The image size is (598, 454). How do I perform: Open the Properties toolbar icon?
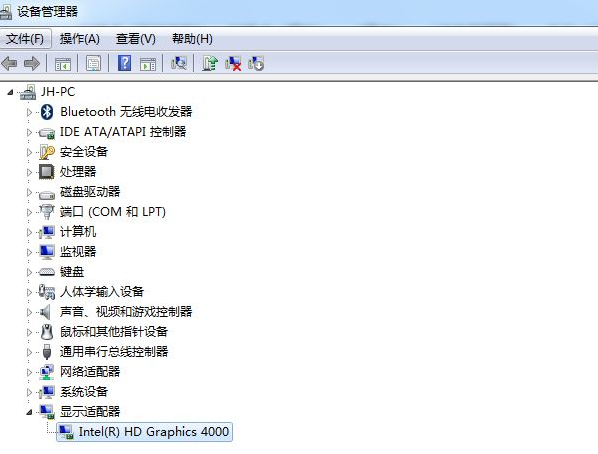(94, 63)
